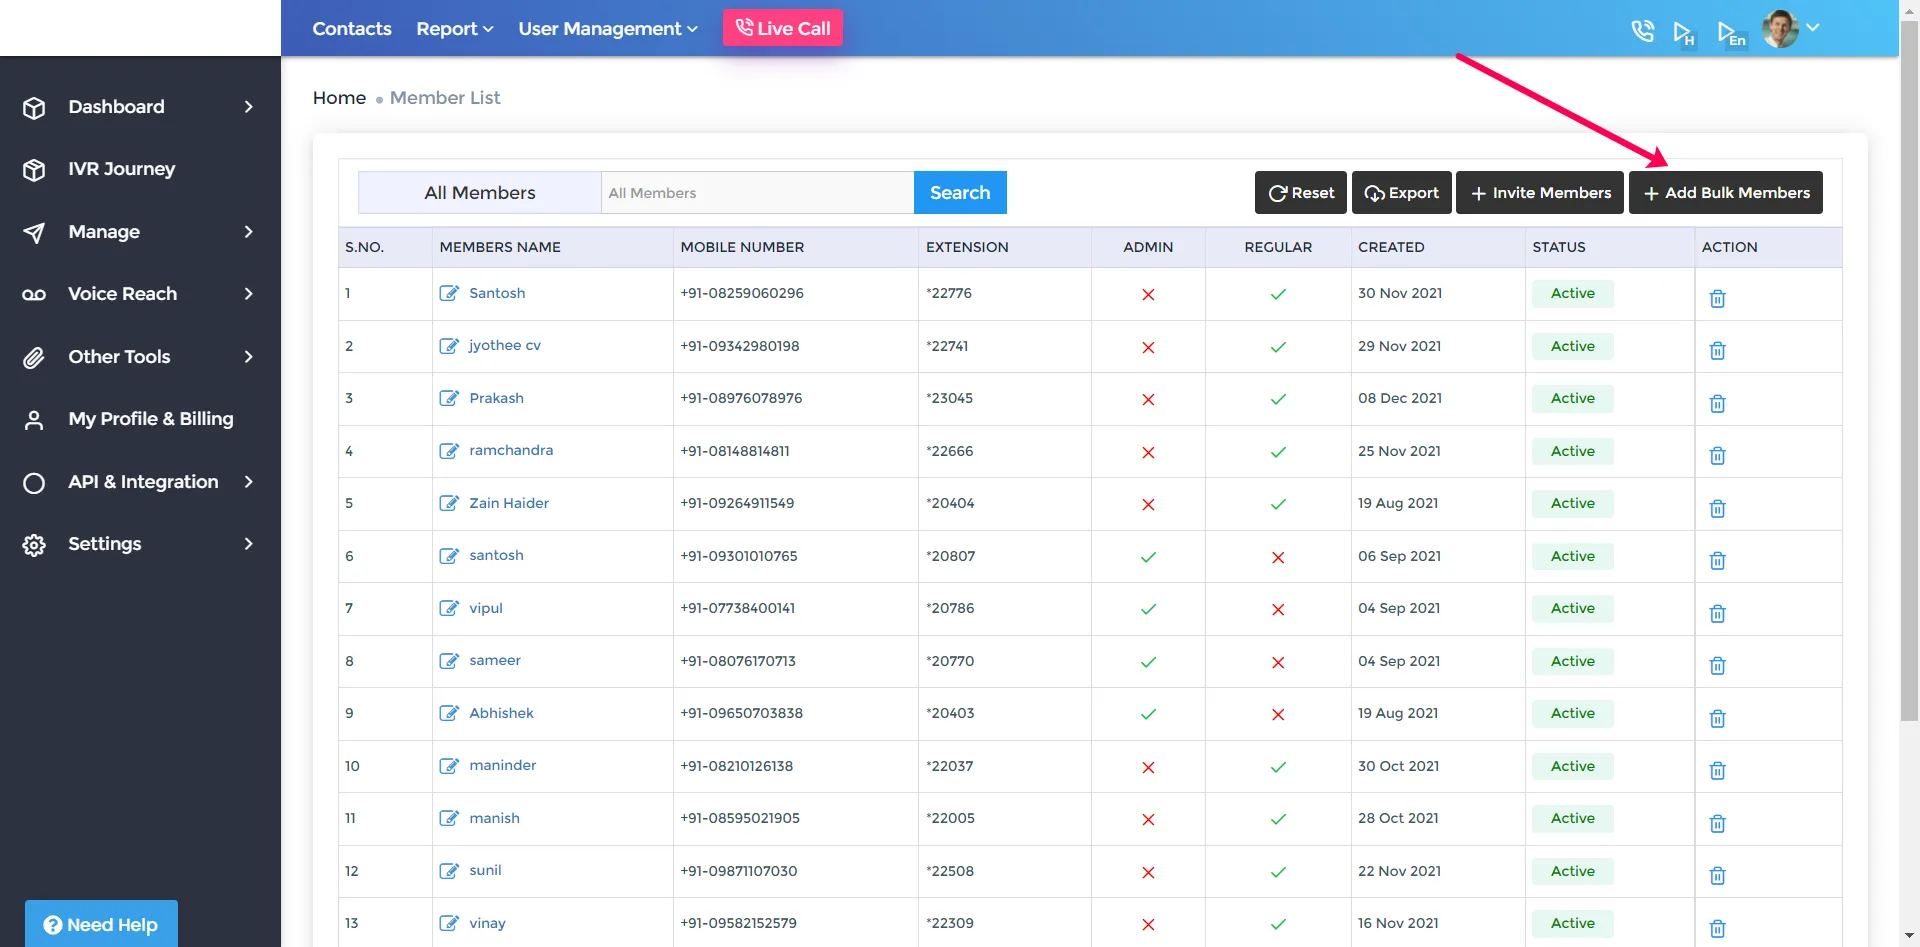The image size is (1920, 947).
Task: Open the user avatar profile menu
Action: (1790, 29)
